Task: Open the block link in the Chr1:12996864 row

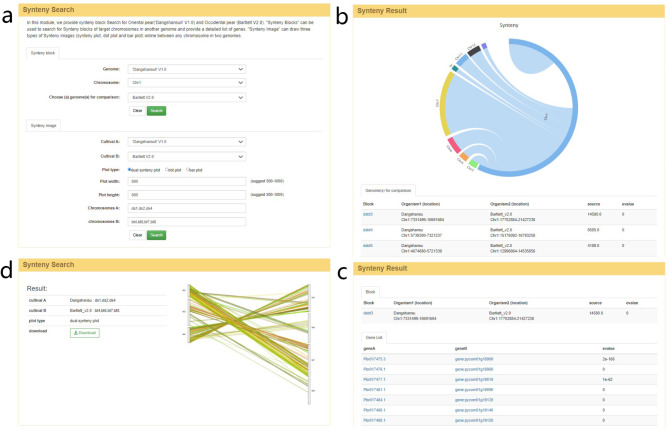Action: click(x=368, y=246)
